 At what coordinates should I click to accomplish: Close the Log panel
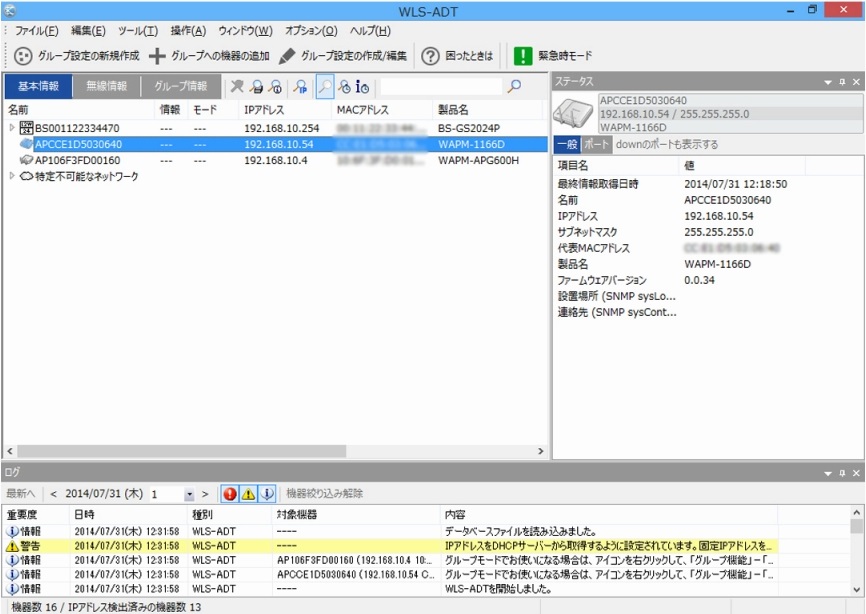pos(856,473)
